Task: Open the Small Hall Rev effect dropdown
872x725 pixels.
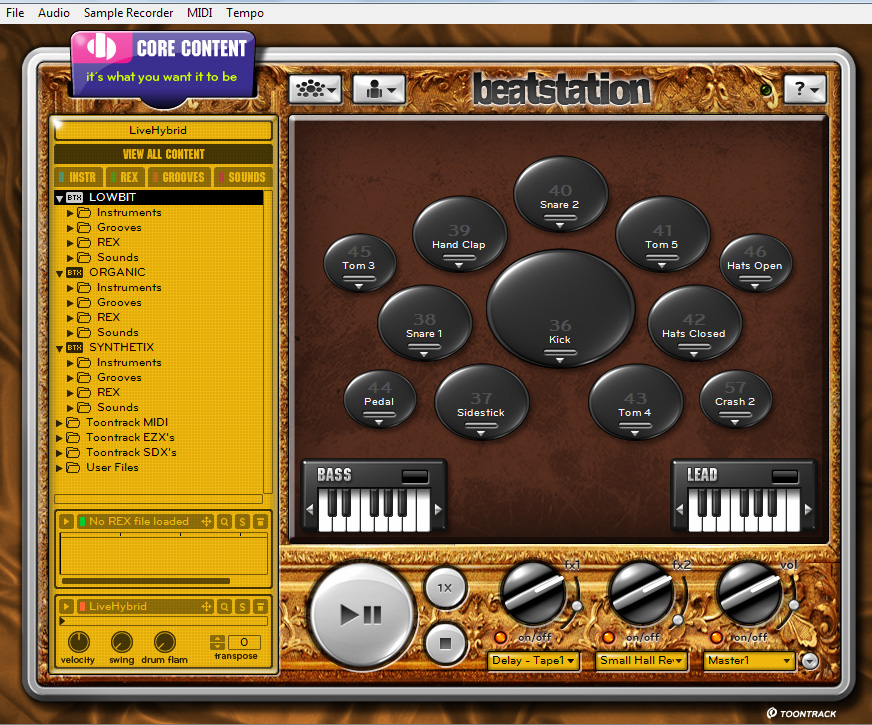Action: click(x=641, y=661)
